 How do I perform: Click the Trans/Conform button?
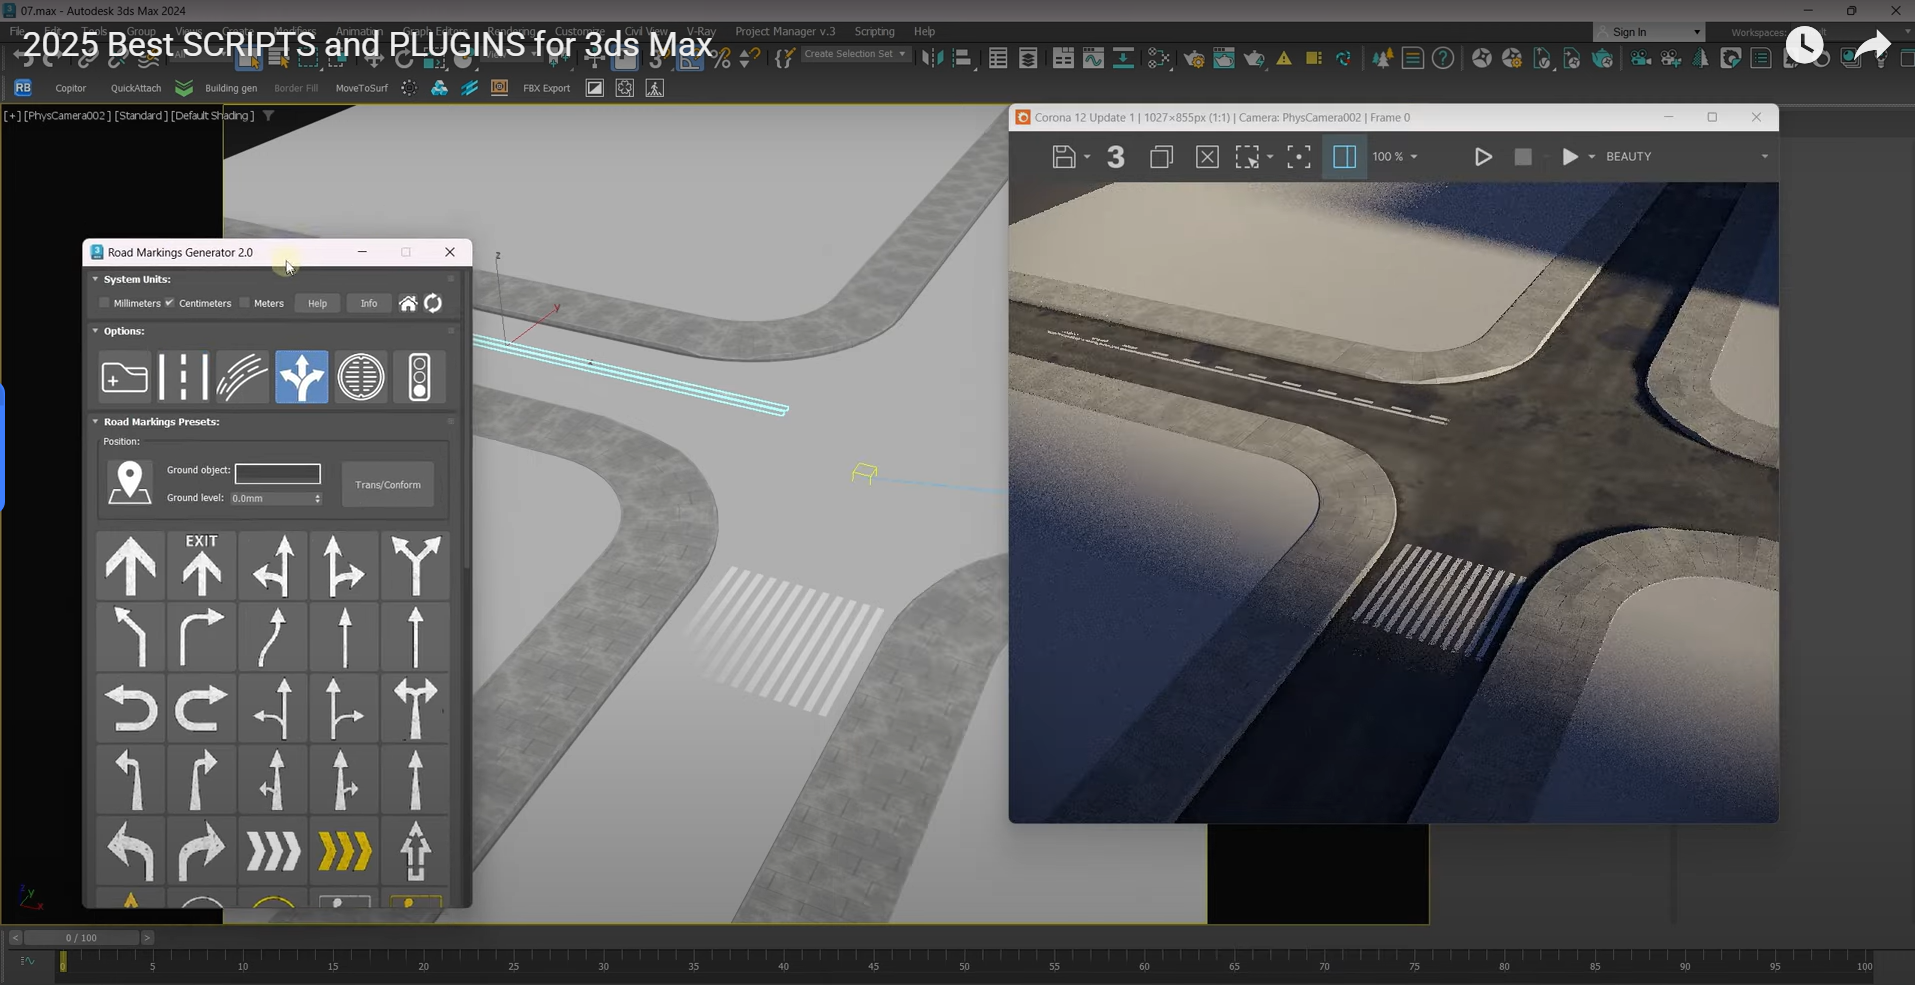(388, 485)
